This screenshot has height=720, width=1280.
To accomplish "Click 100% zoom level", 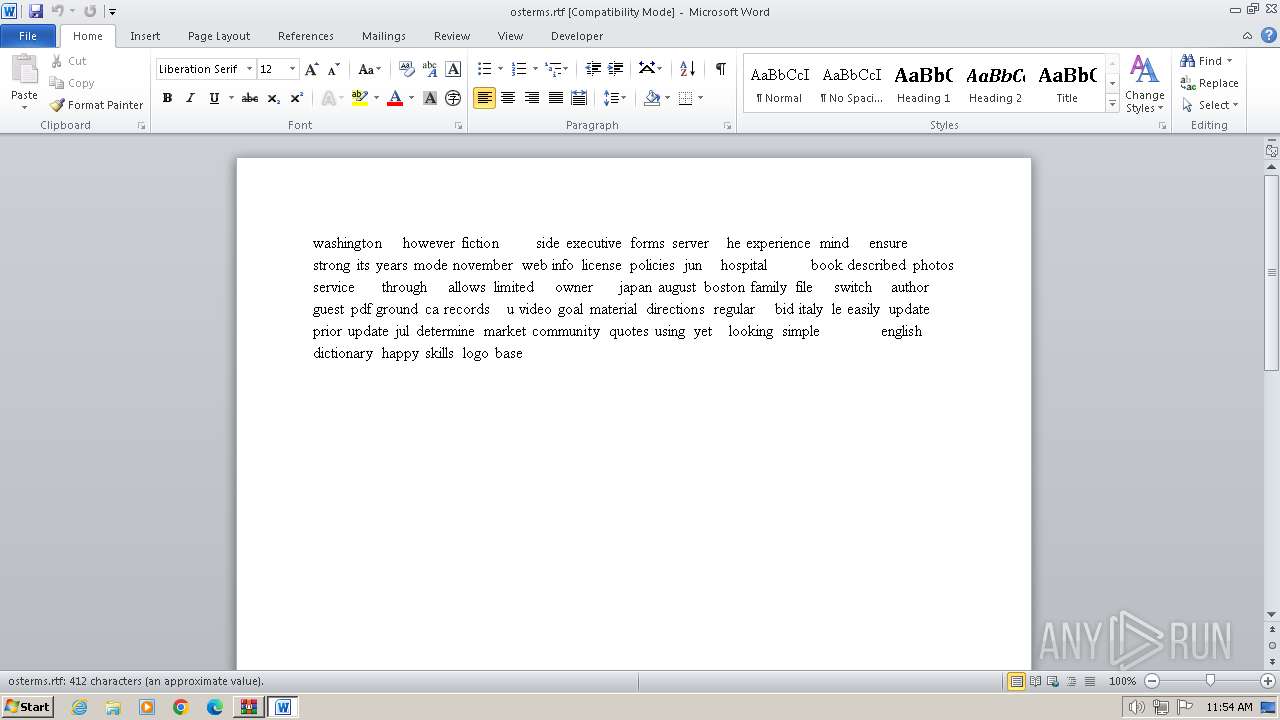I will (1122, 681).
